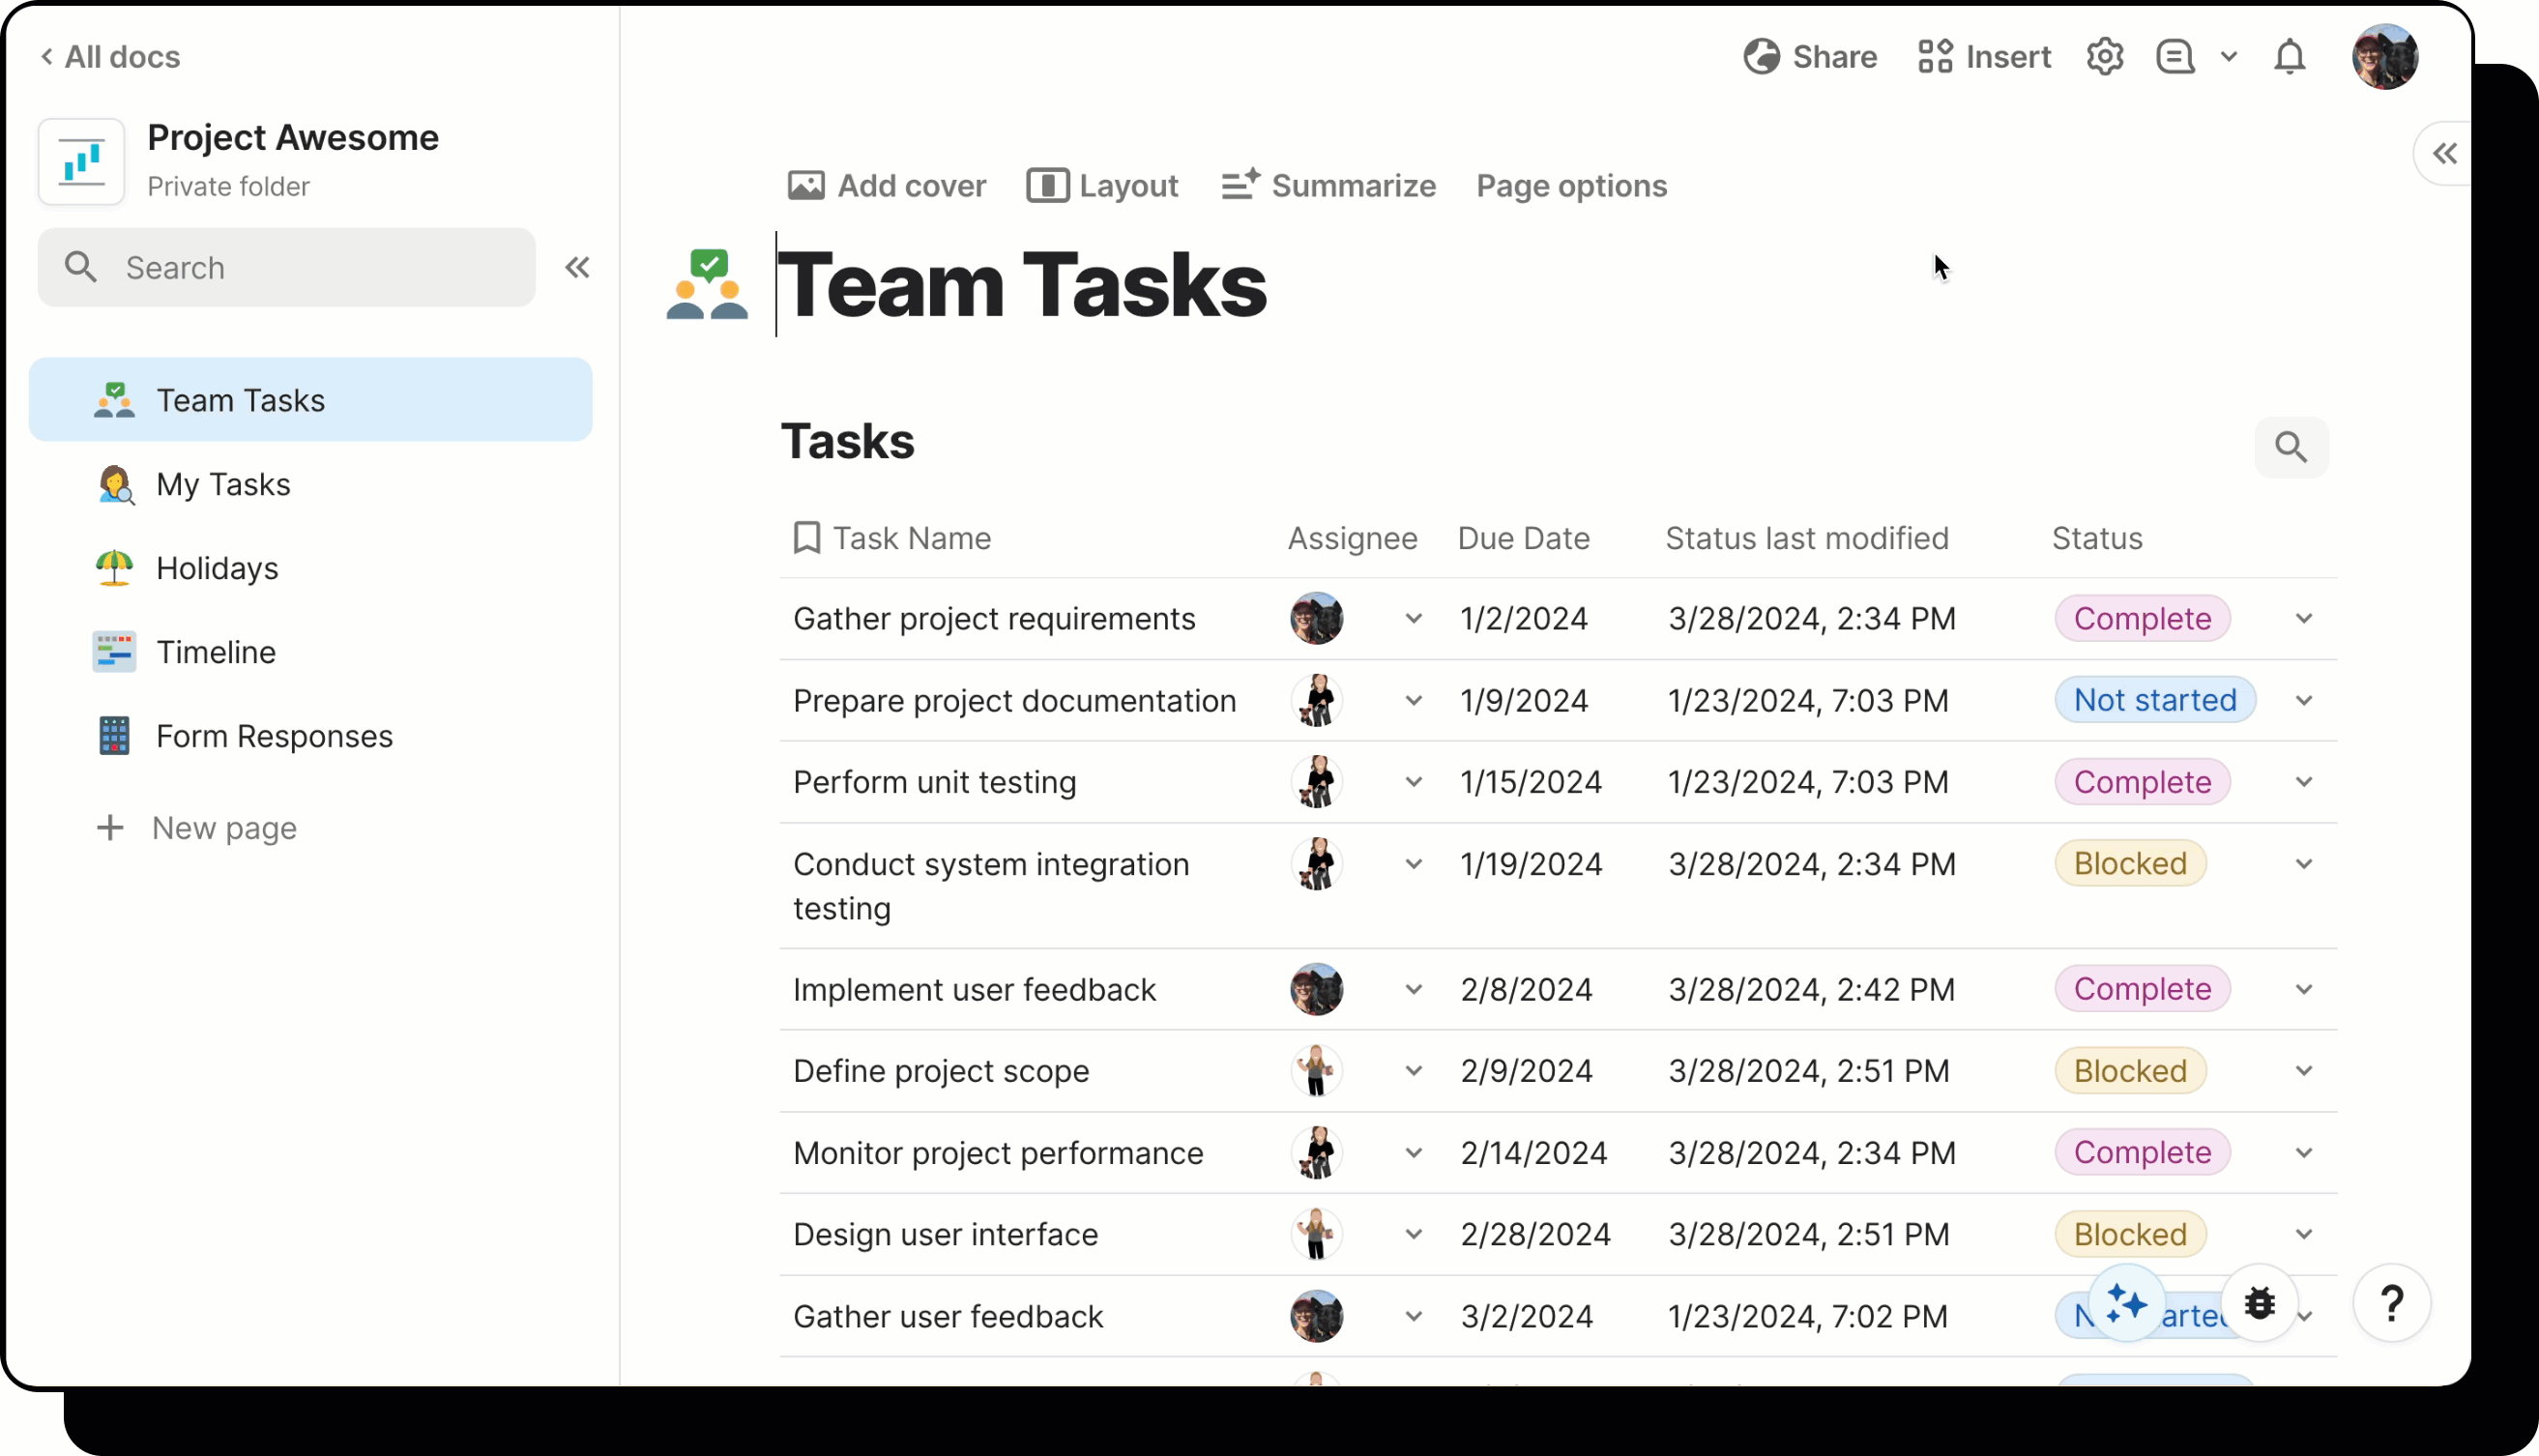Click the notifications bell icon

[x=2289, y=57]
